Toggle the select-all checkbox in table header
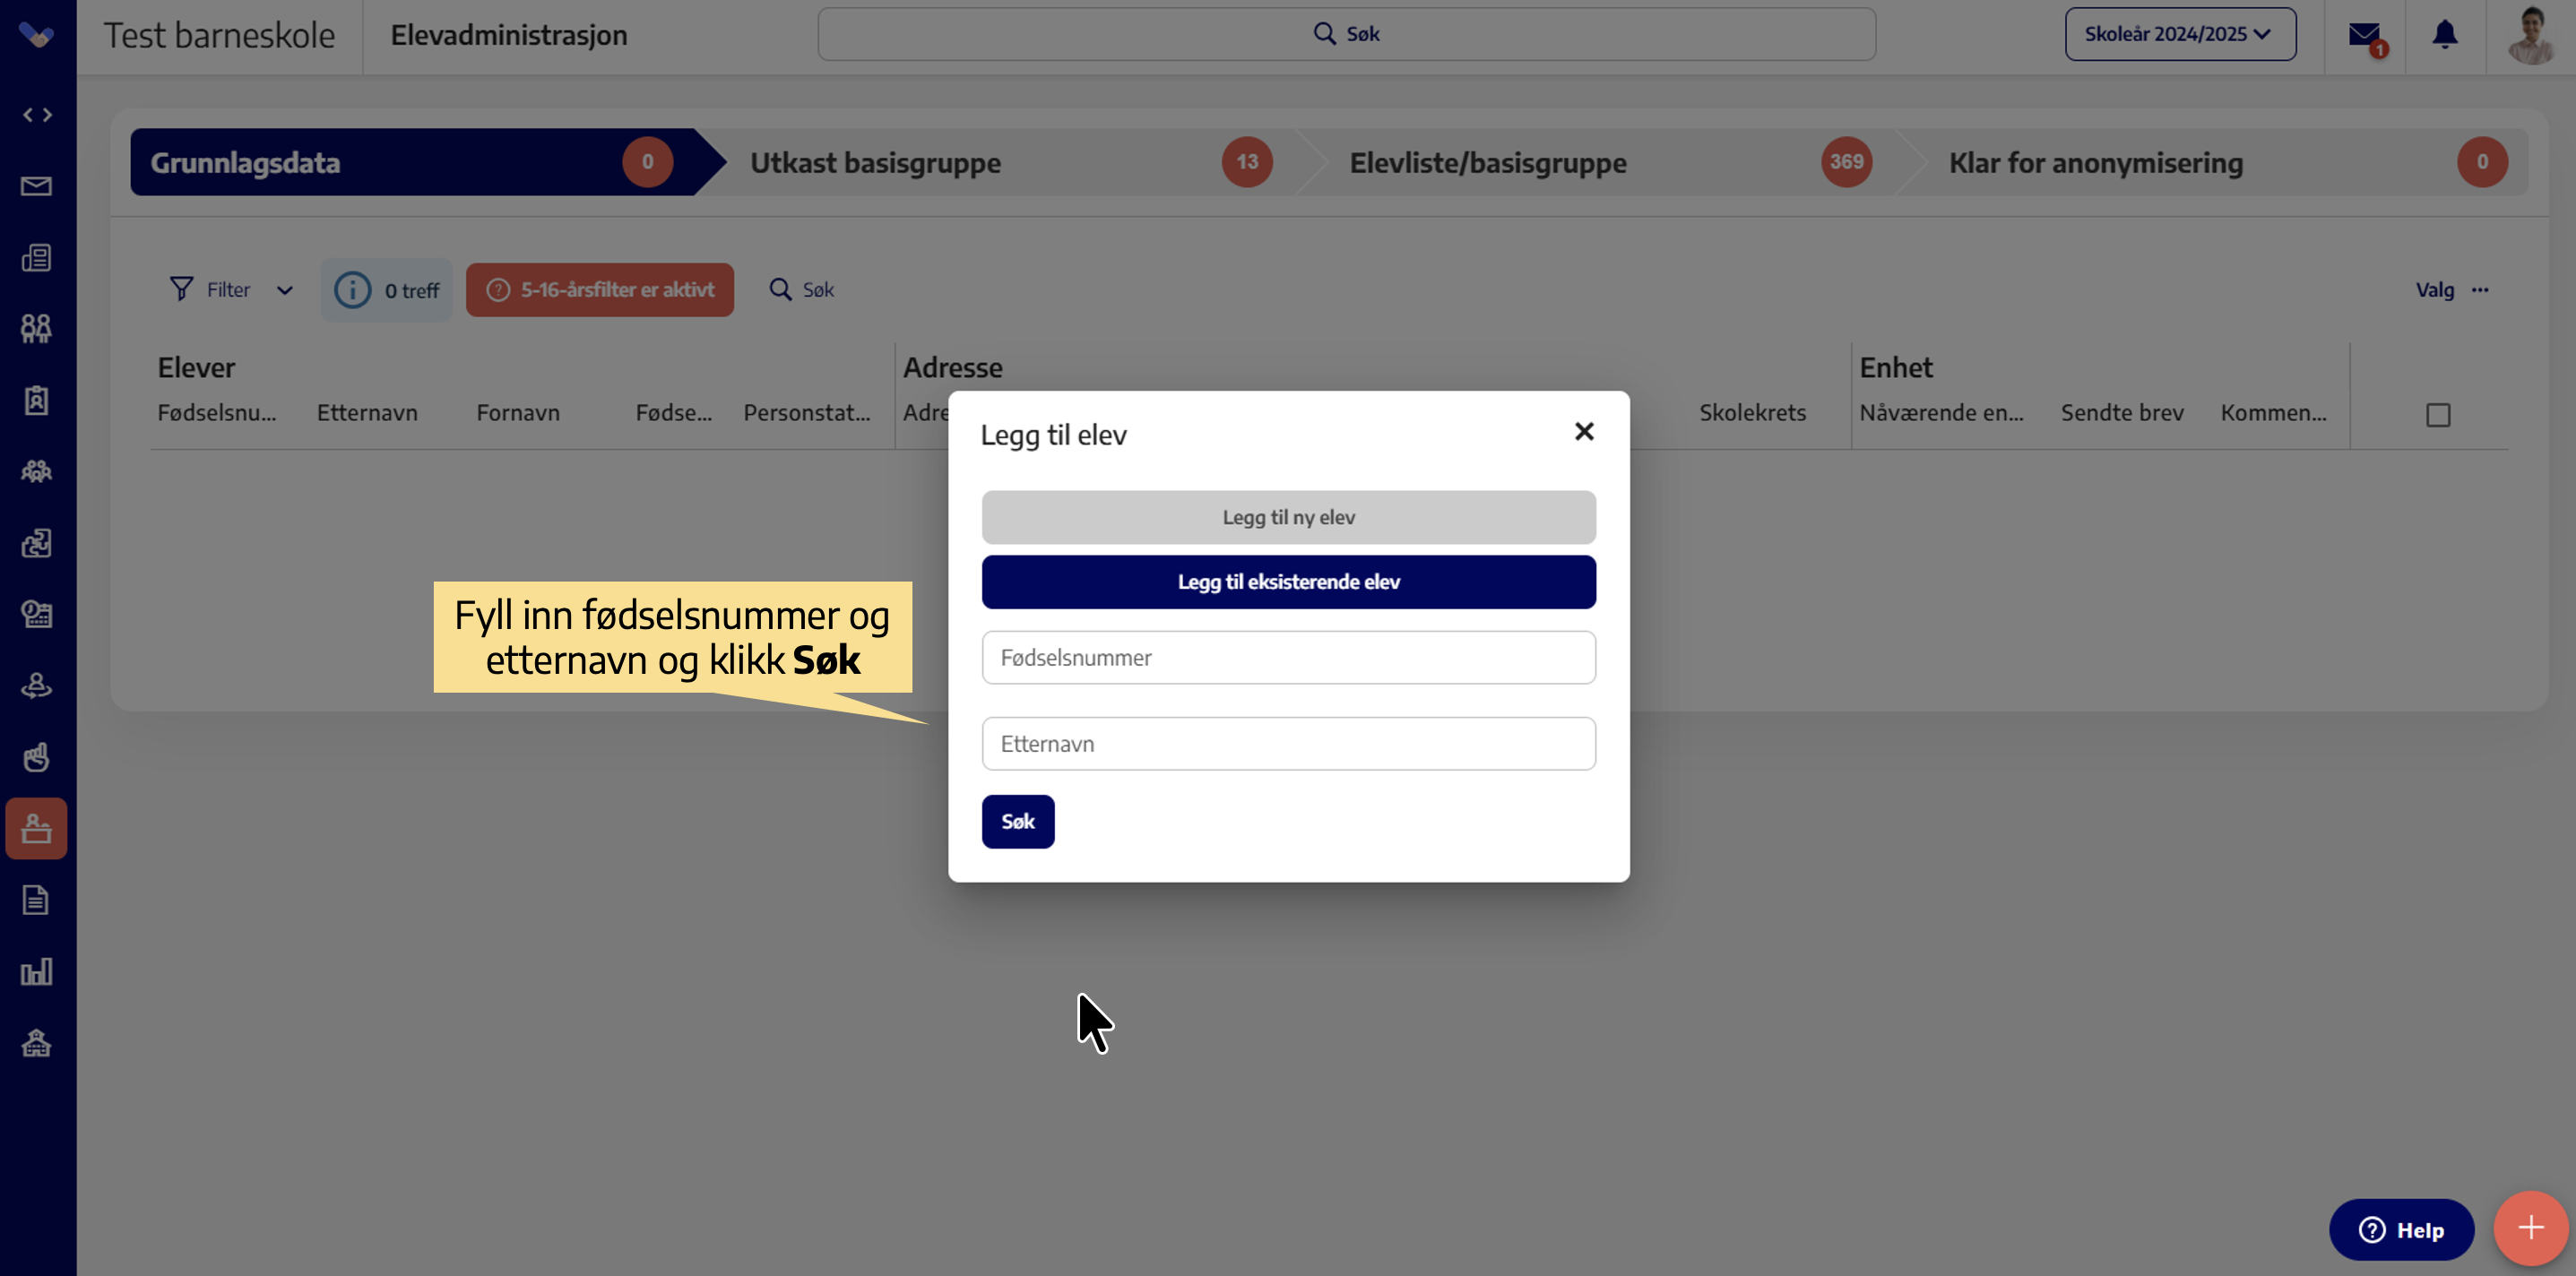Viewport: 2576px width, 1276px height. pos(2438,415)
